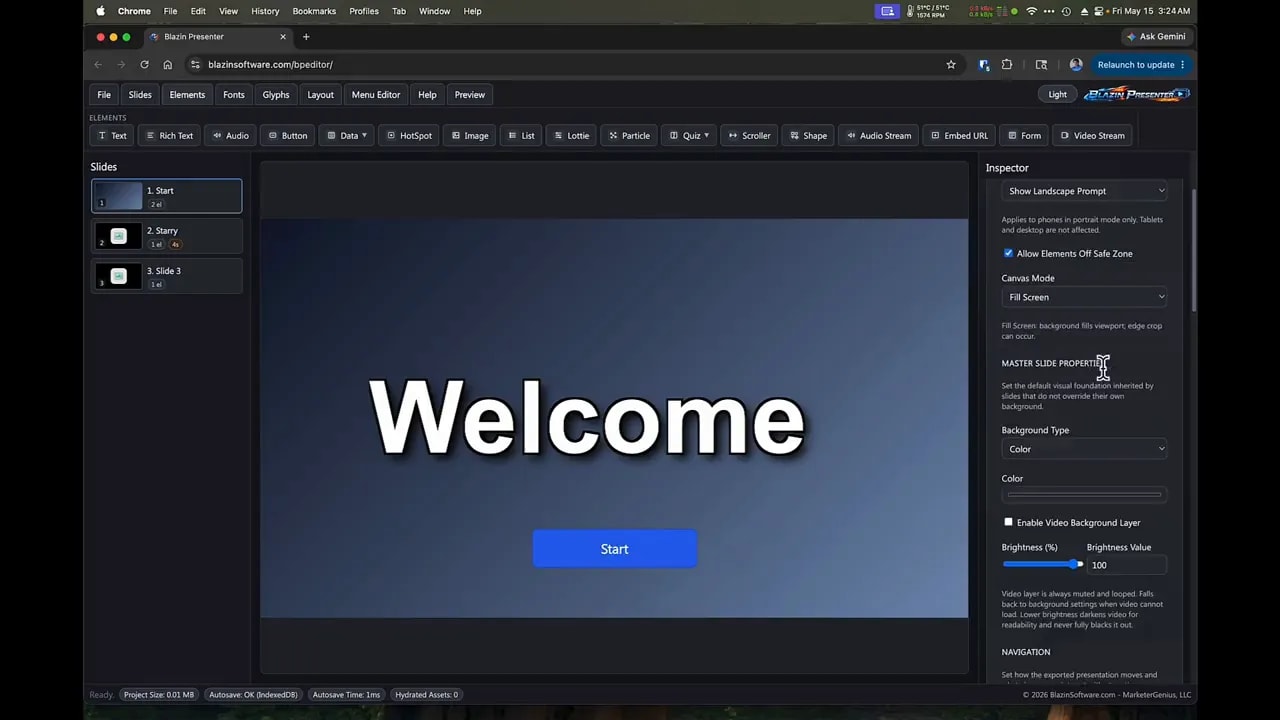This screenshot has height=720, width=1280.
Task: Select Slide 3 in slides panel
Action: (x=167, y=276)
